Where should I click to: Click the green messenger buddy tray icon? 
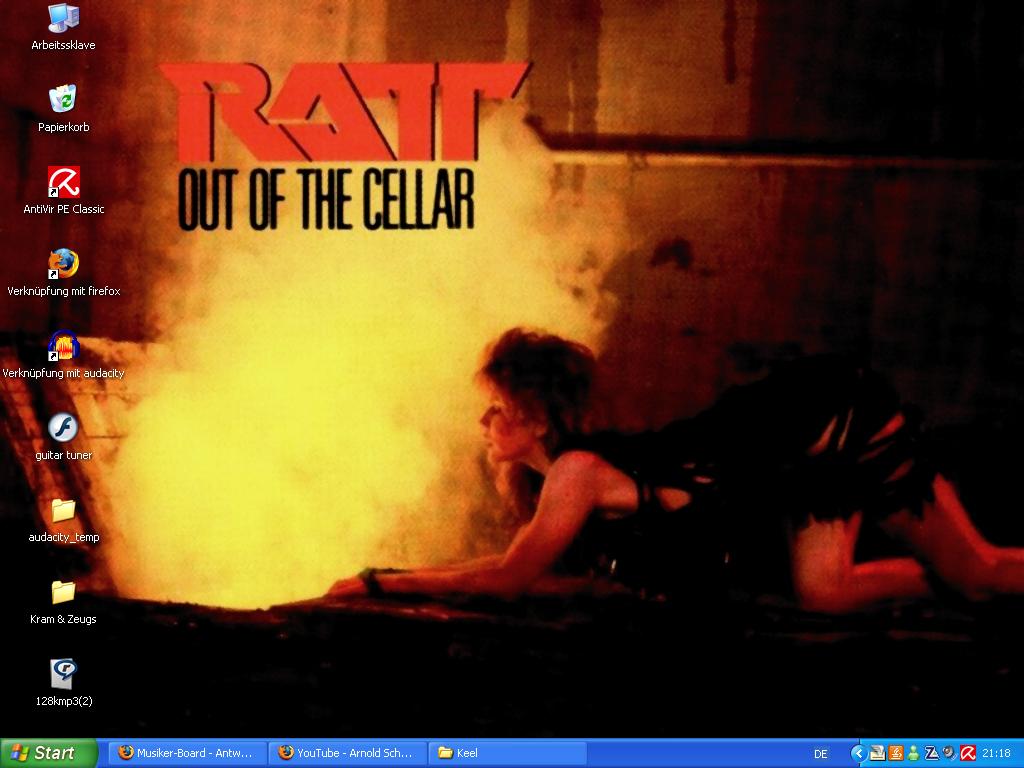914,754
